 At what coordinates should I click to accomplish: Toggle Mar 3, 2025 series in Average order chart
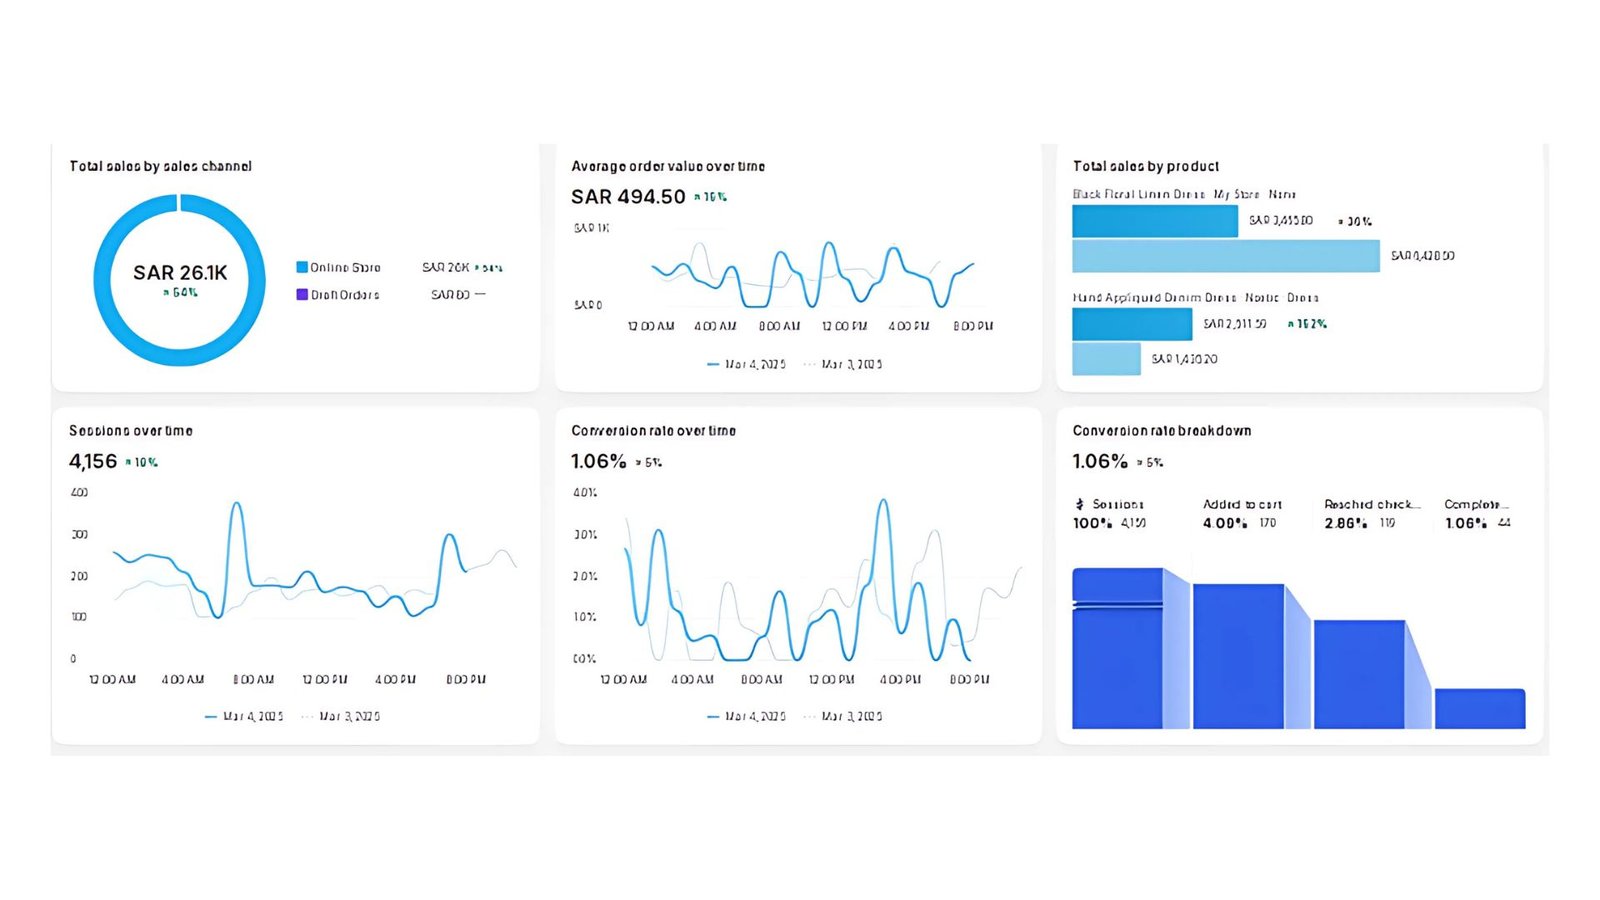(x=843, y=364)
